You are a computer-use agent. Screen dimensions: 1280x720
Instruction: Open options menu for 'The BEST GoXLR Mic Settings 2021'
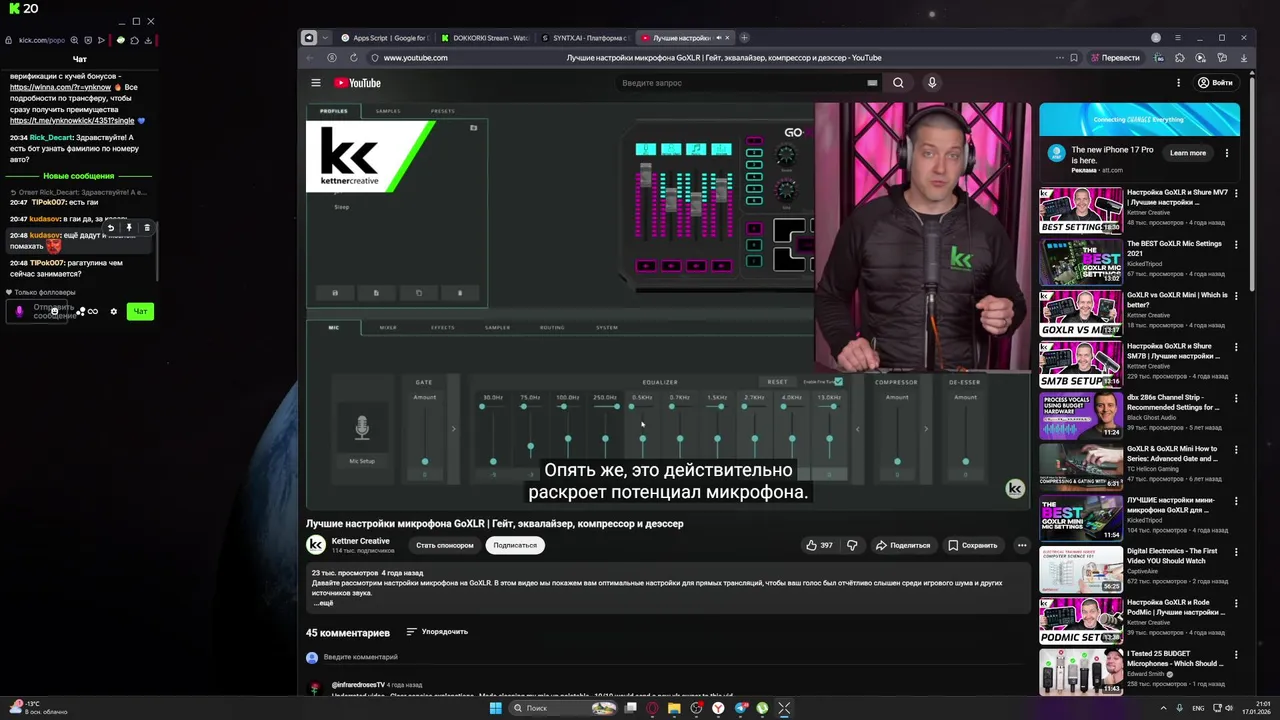tap(1236, 245)
